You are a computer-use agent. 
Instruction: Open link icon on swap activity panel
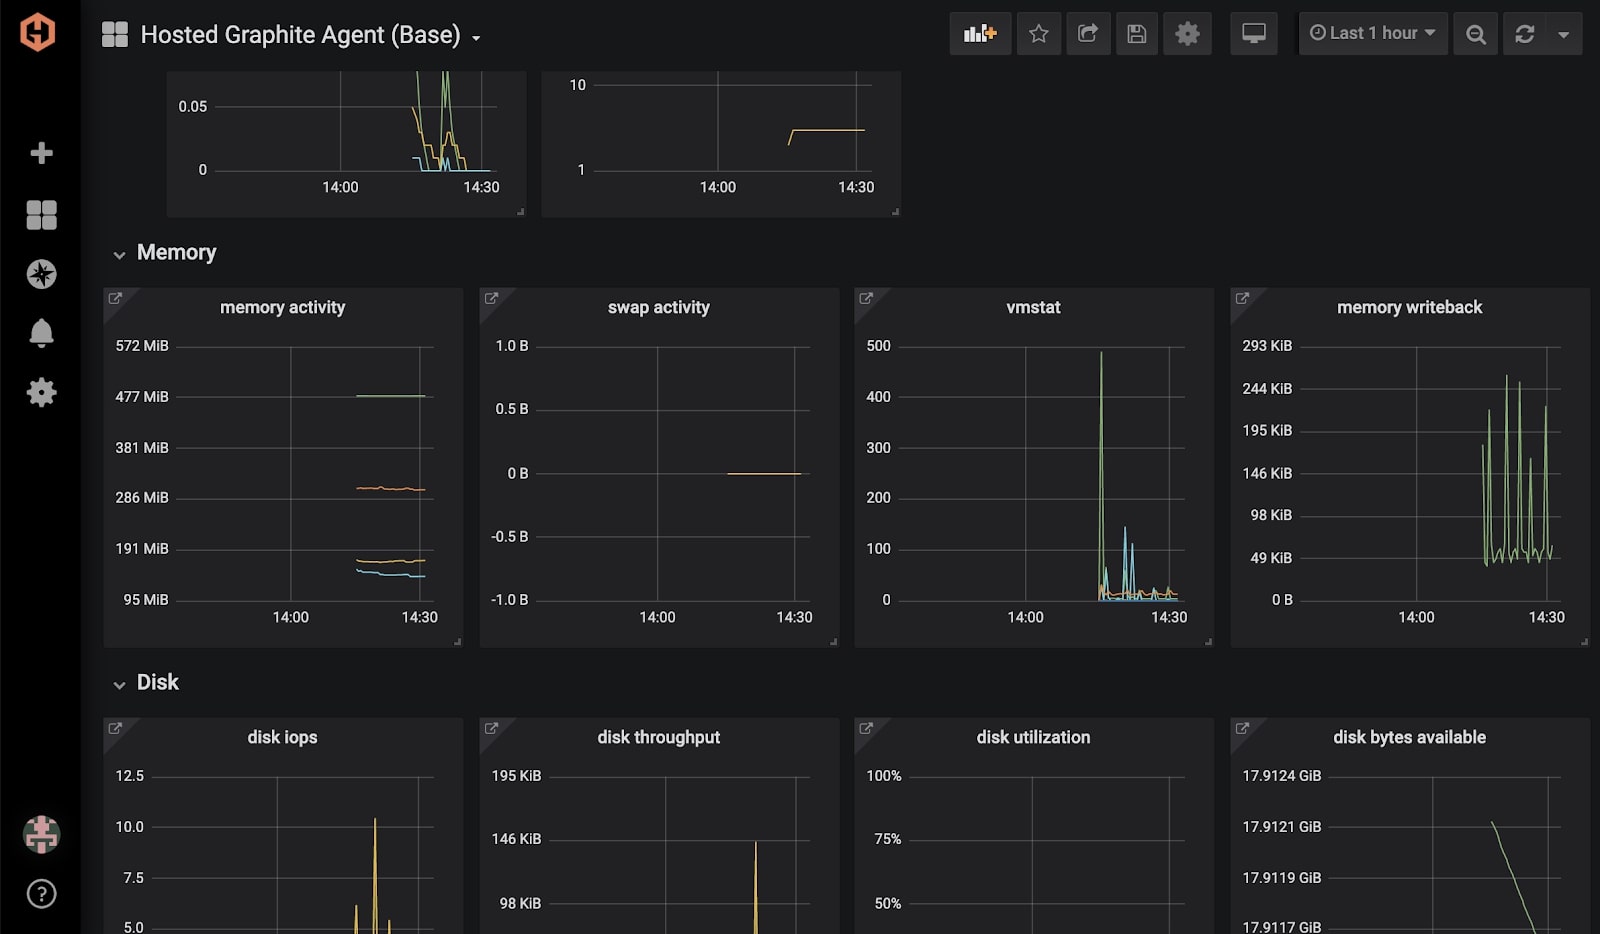point(491,298)
